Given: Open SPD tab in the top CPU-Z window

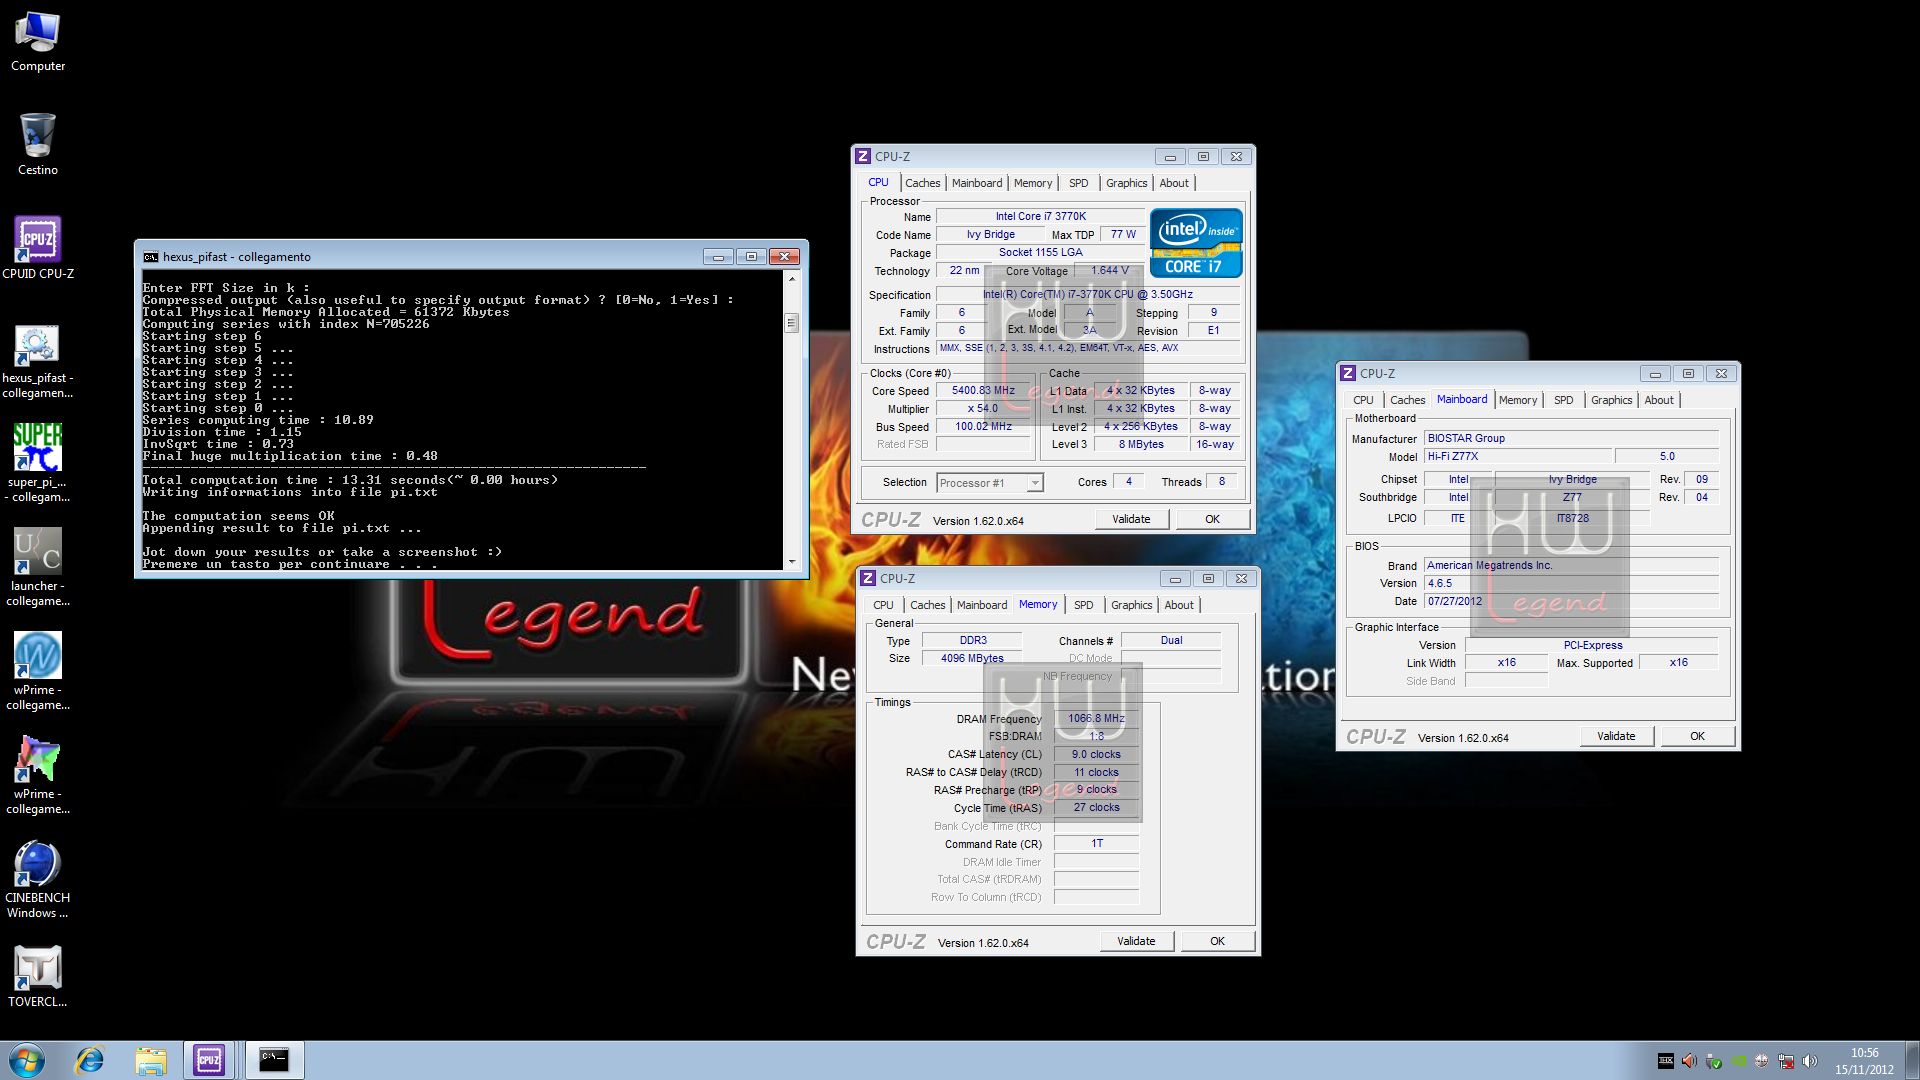Looking at the screenshot, I should tap(1078, 183).
